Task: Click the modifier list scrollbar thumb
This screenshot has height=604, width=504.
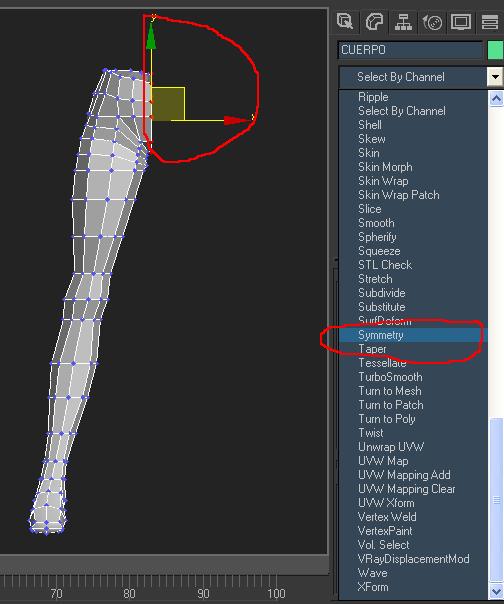Action: pos(496,500)
